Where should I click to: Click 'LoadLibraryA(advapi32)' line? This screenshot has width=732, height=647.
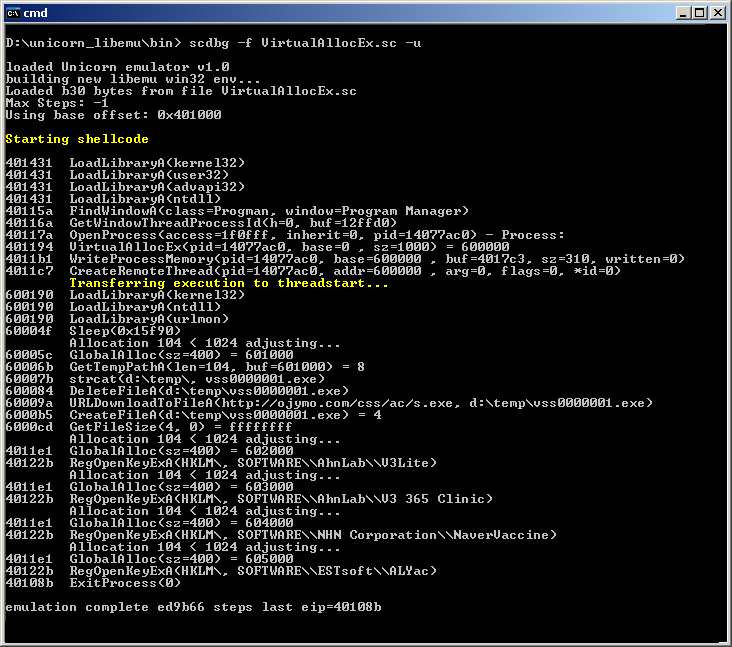tap(125, 187)
